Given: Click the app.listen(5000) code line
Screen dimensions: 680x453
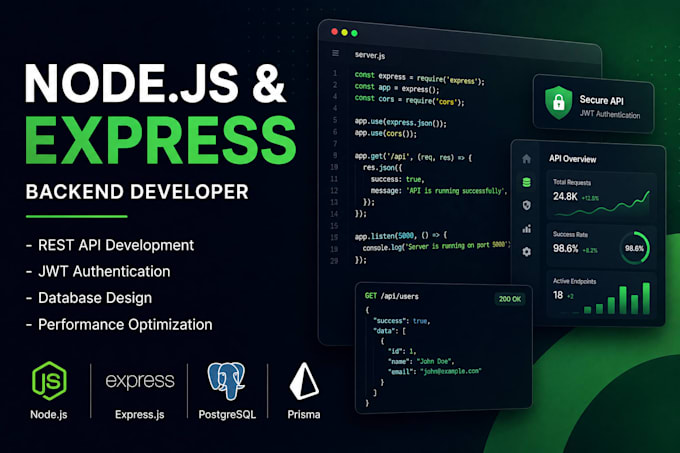Looking at the screenshot, I should pyautogui.click(x=401, y=236).
